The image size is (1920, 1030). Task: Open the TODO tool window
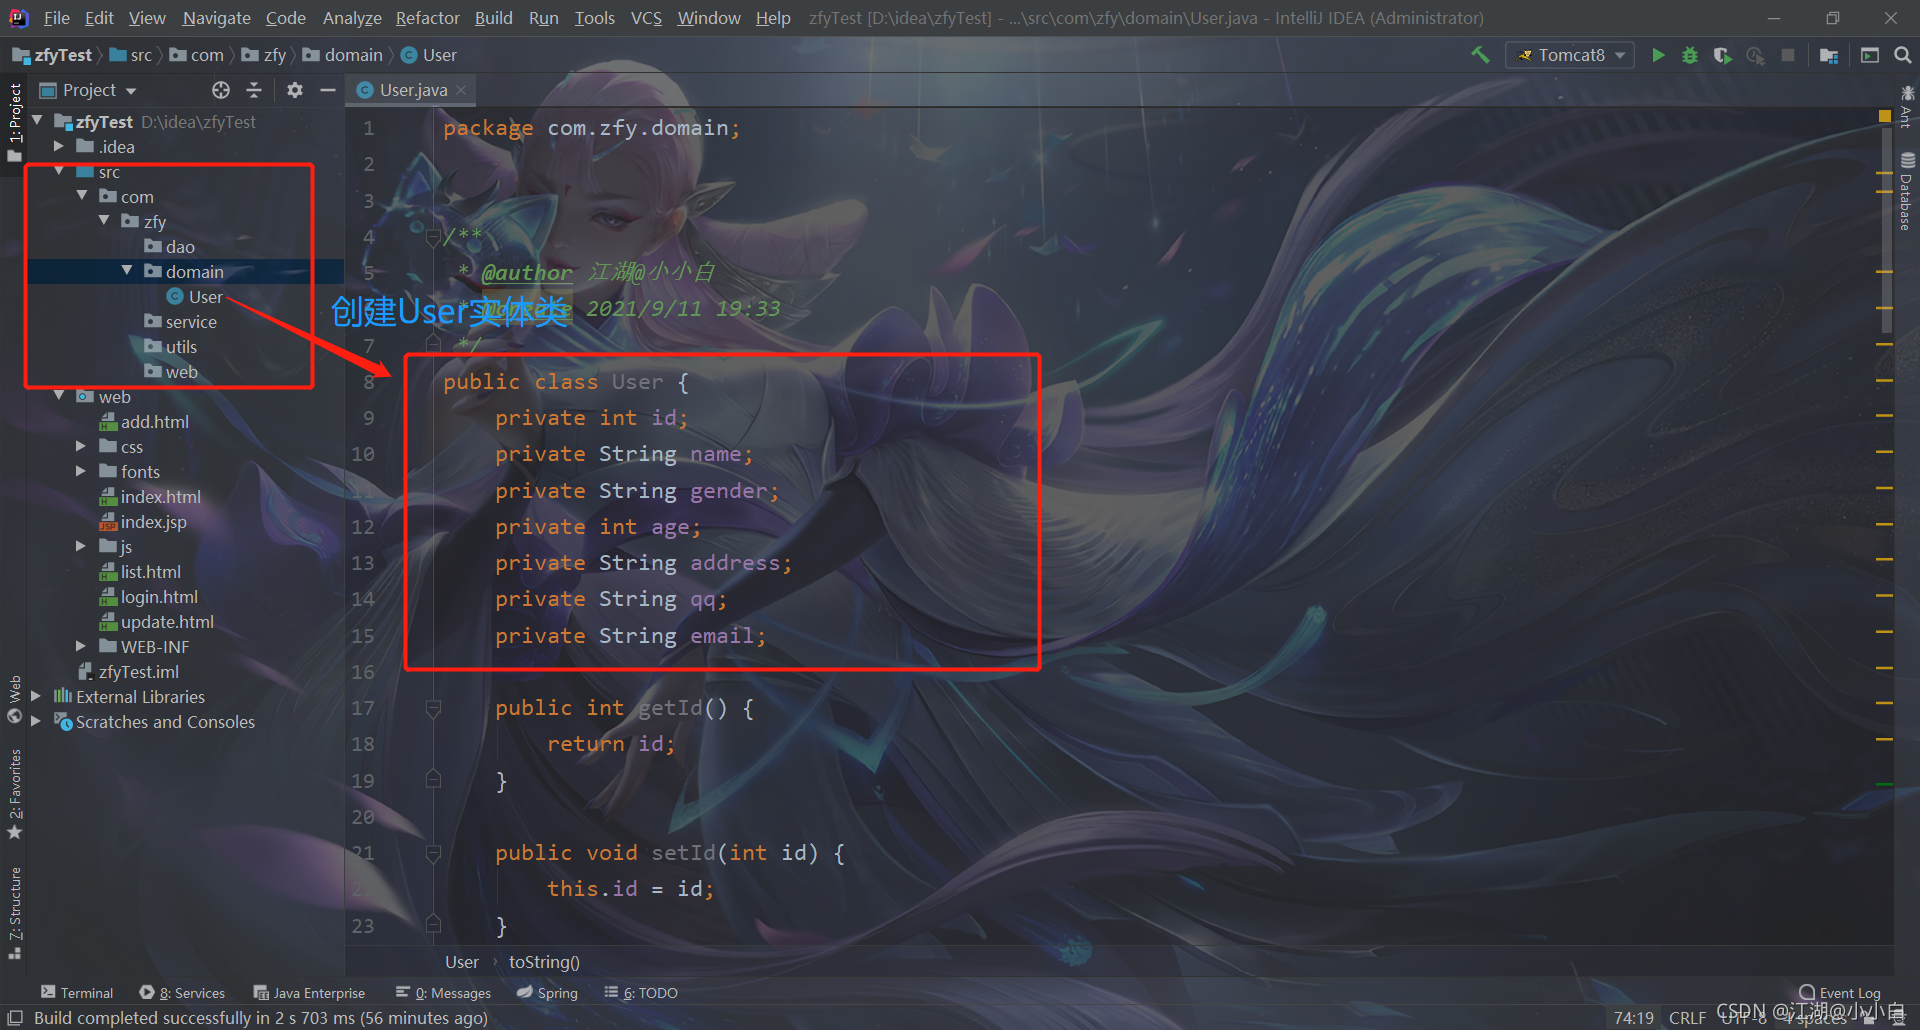(x=641, y=993)
